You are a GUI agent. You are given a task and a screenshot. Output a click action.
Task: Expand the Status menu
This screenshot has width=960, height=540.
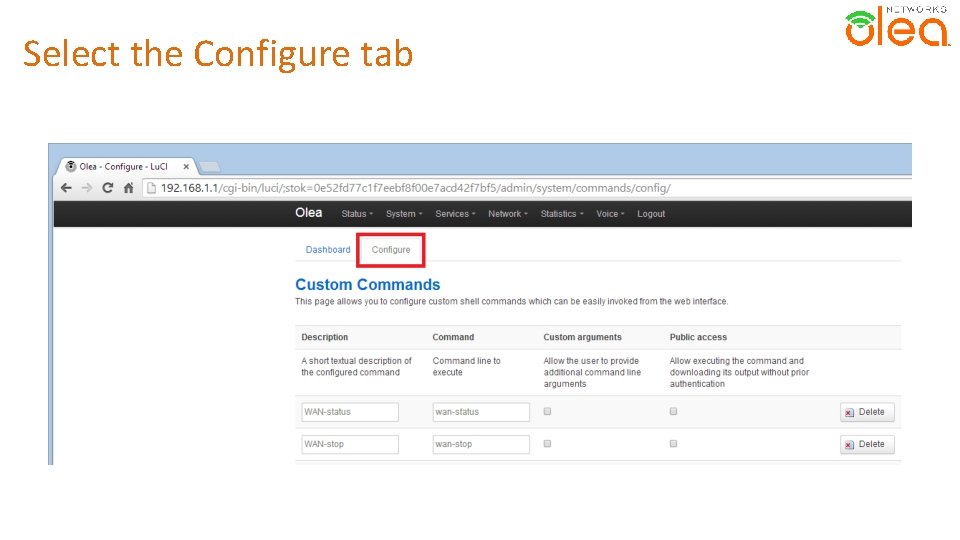pyautogui.click(x=357, y=214)
